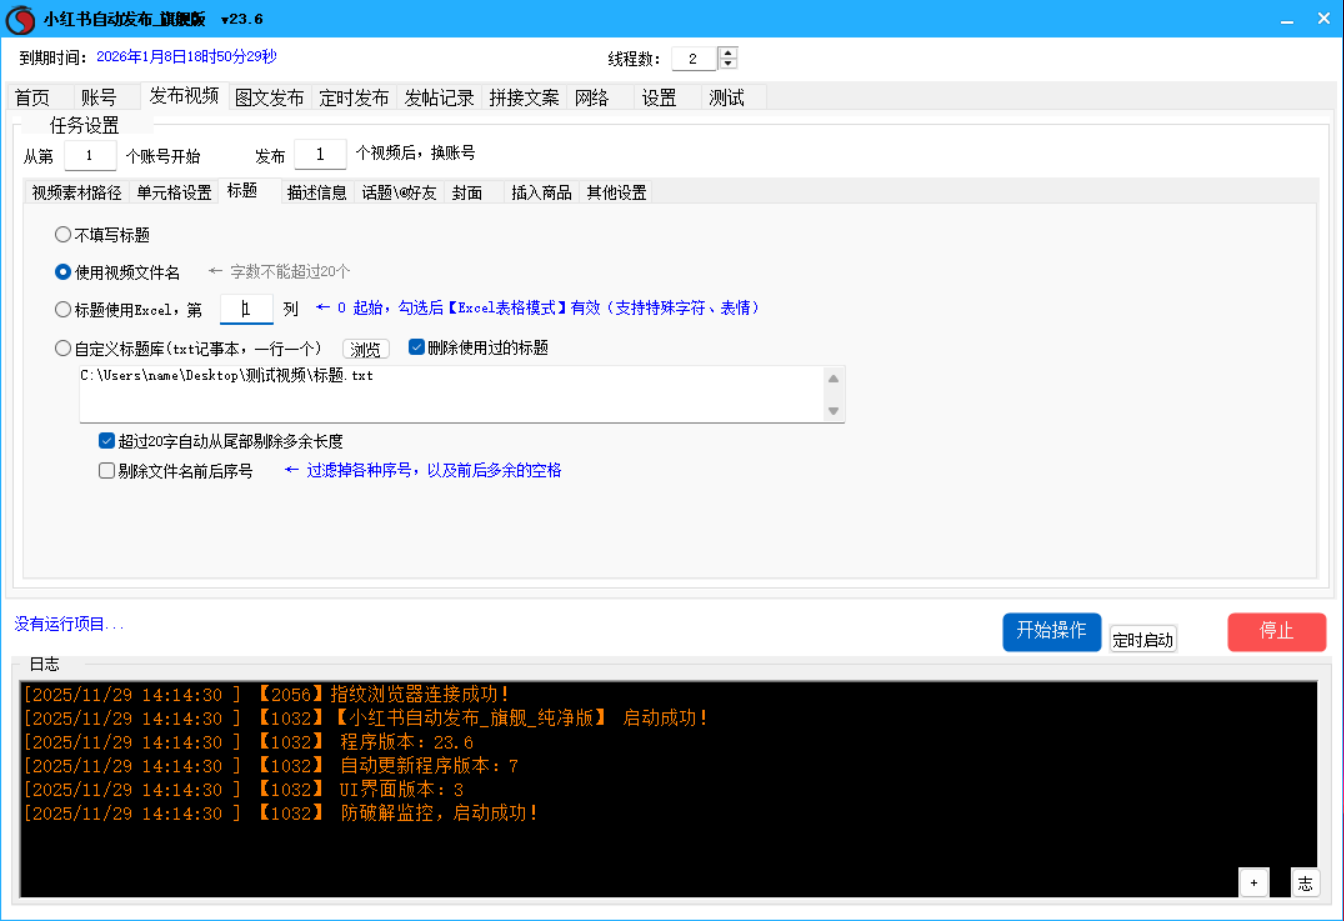Viewport: 1344px width, 921px height.
Task: Click the + button in log panel
Action: (1253, 882)
